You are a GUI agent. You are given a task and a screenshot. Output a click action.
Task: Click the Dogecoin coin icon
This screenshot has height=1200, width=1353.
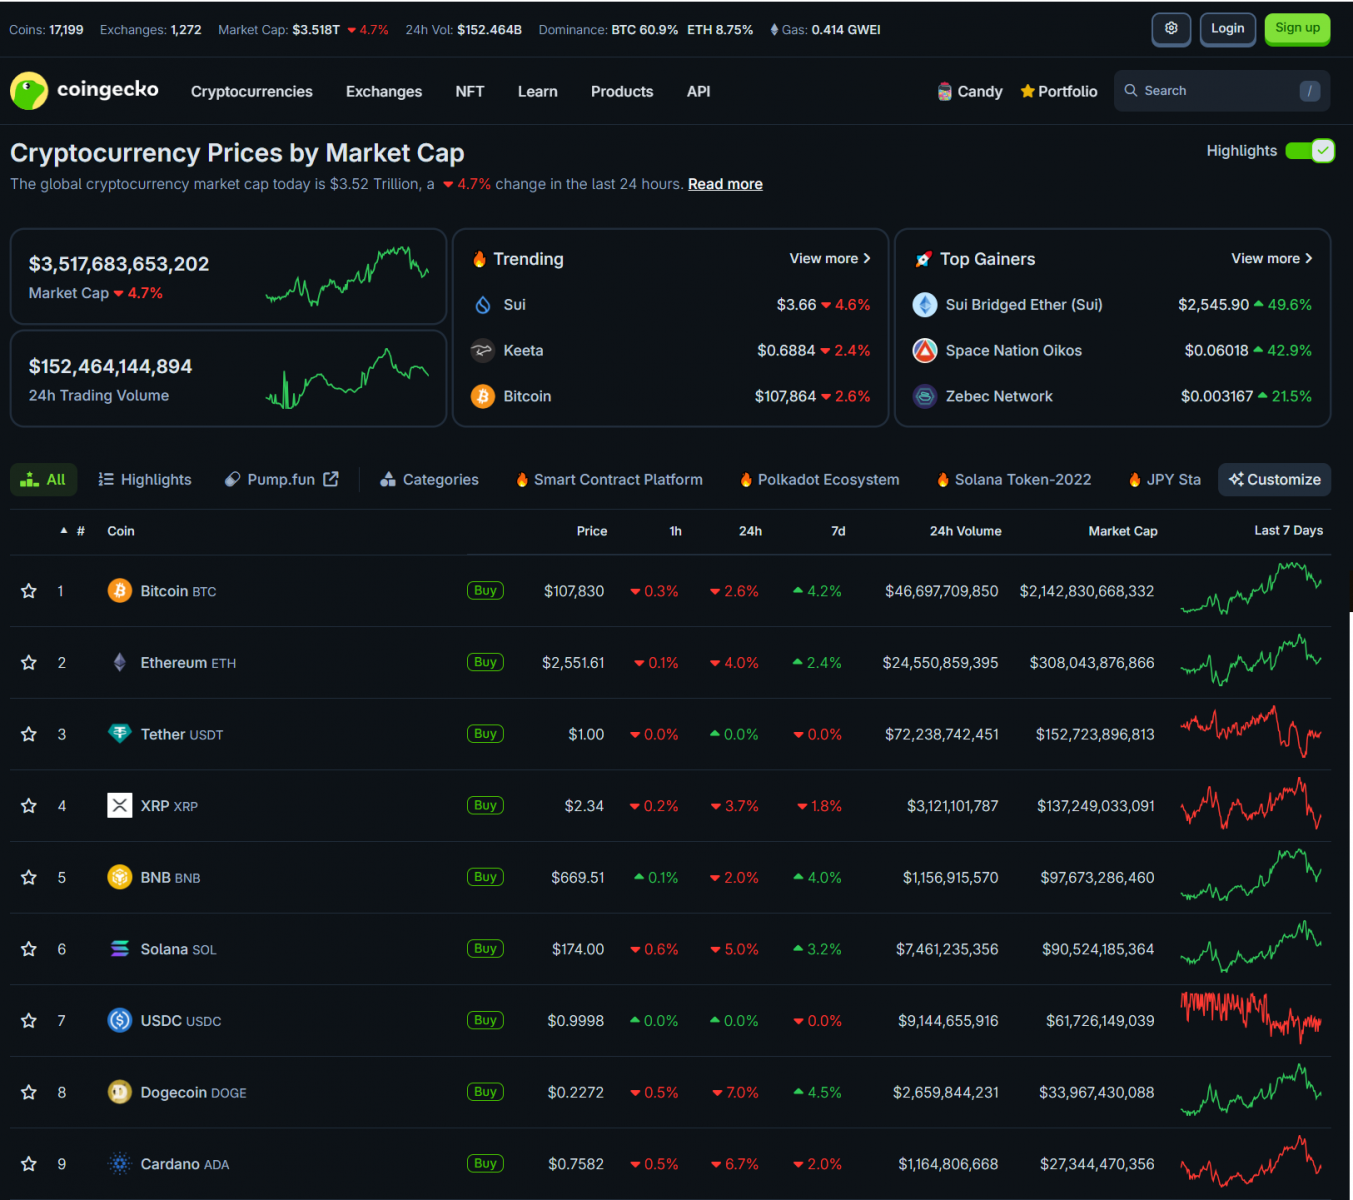coord(120,1092)
